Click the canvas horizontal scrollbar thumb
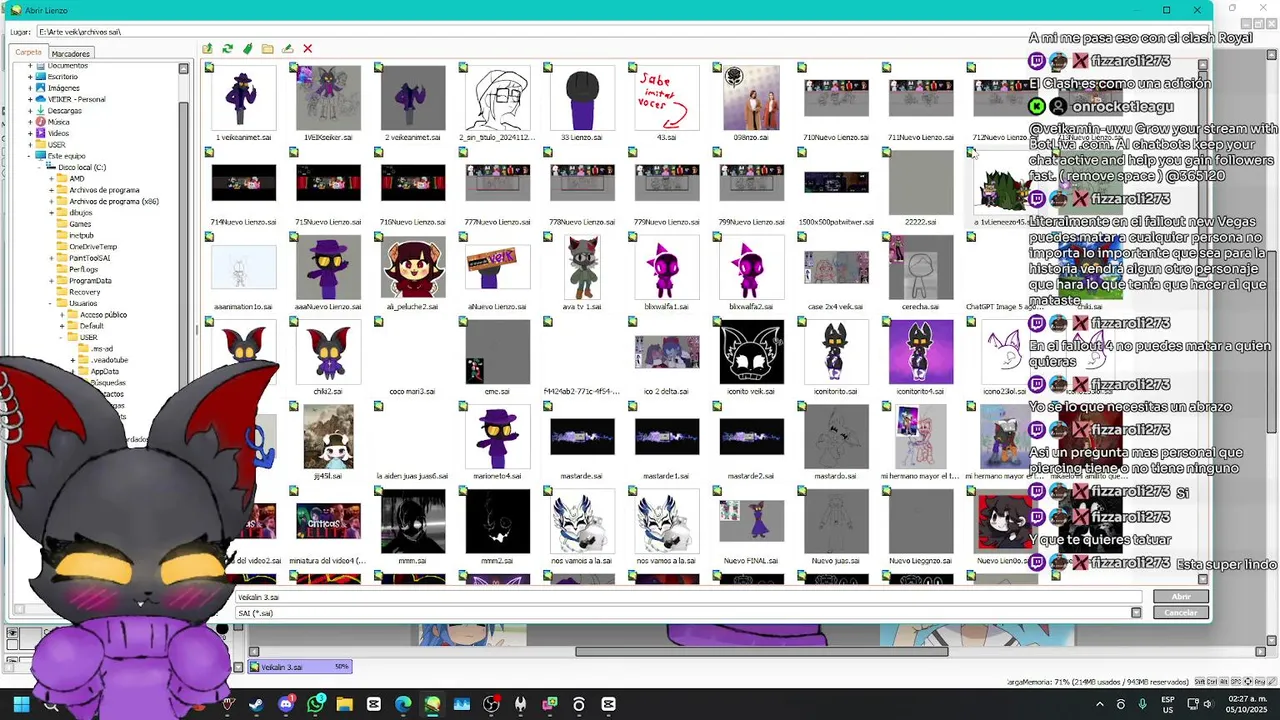 (762, 652)
